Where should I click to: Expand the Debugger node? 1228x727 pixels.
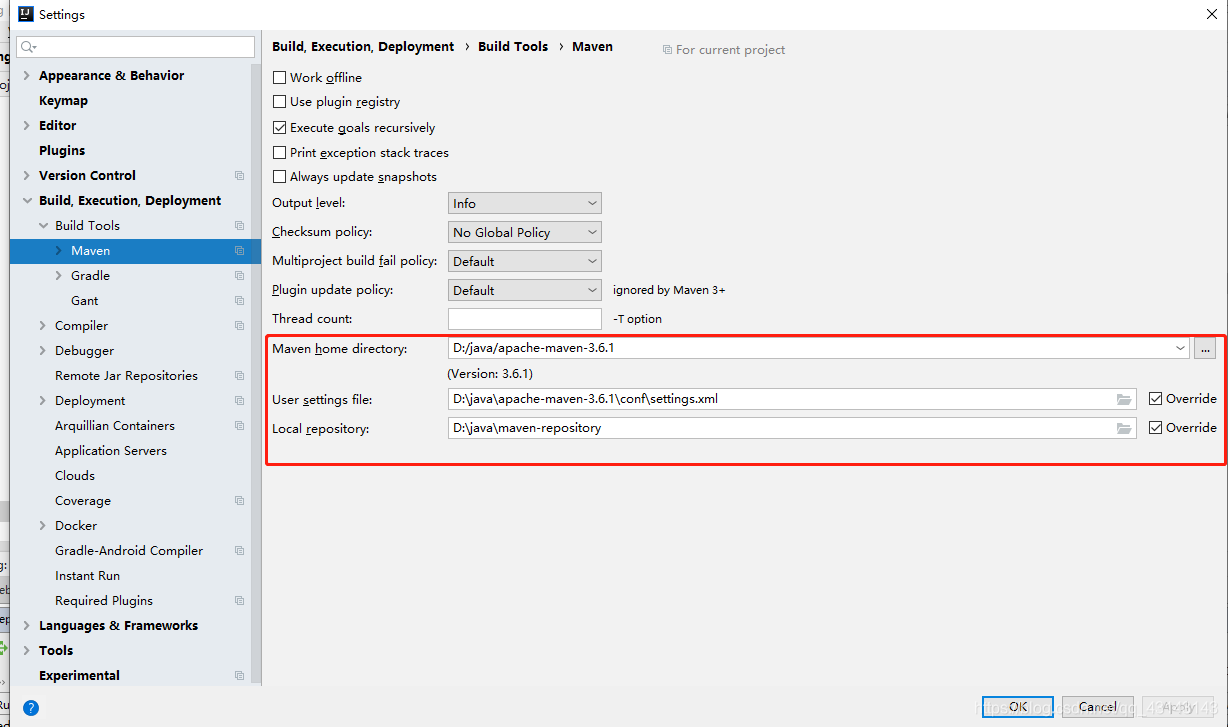point(42,351)
